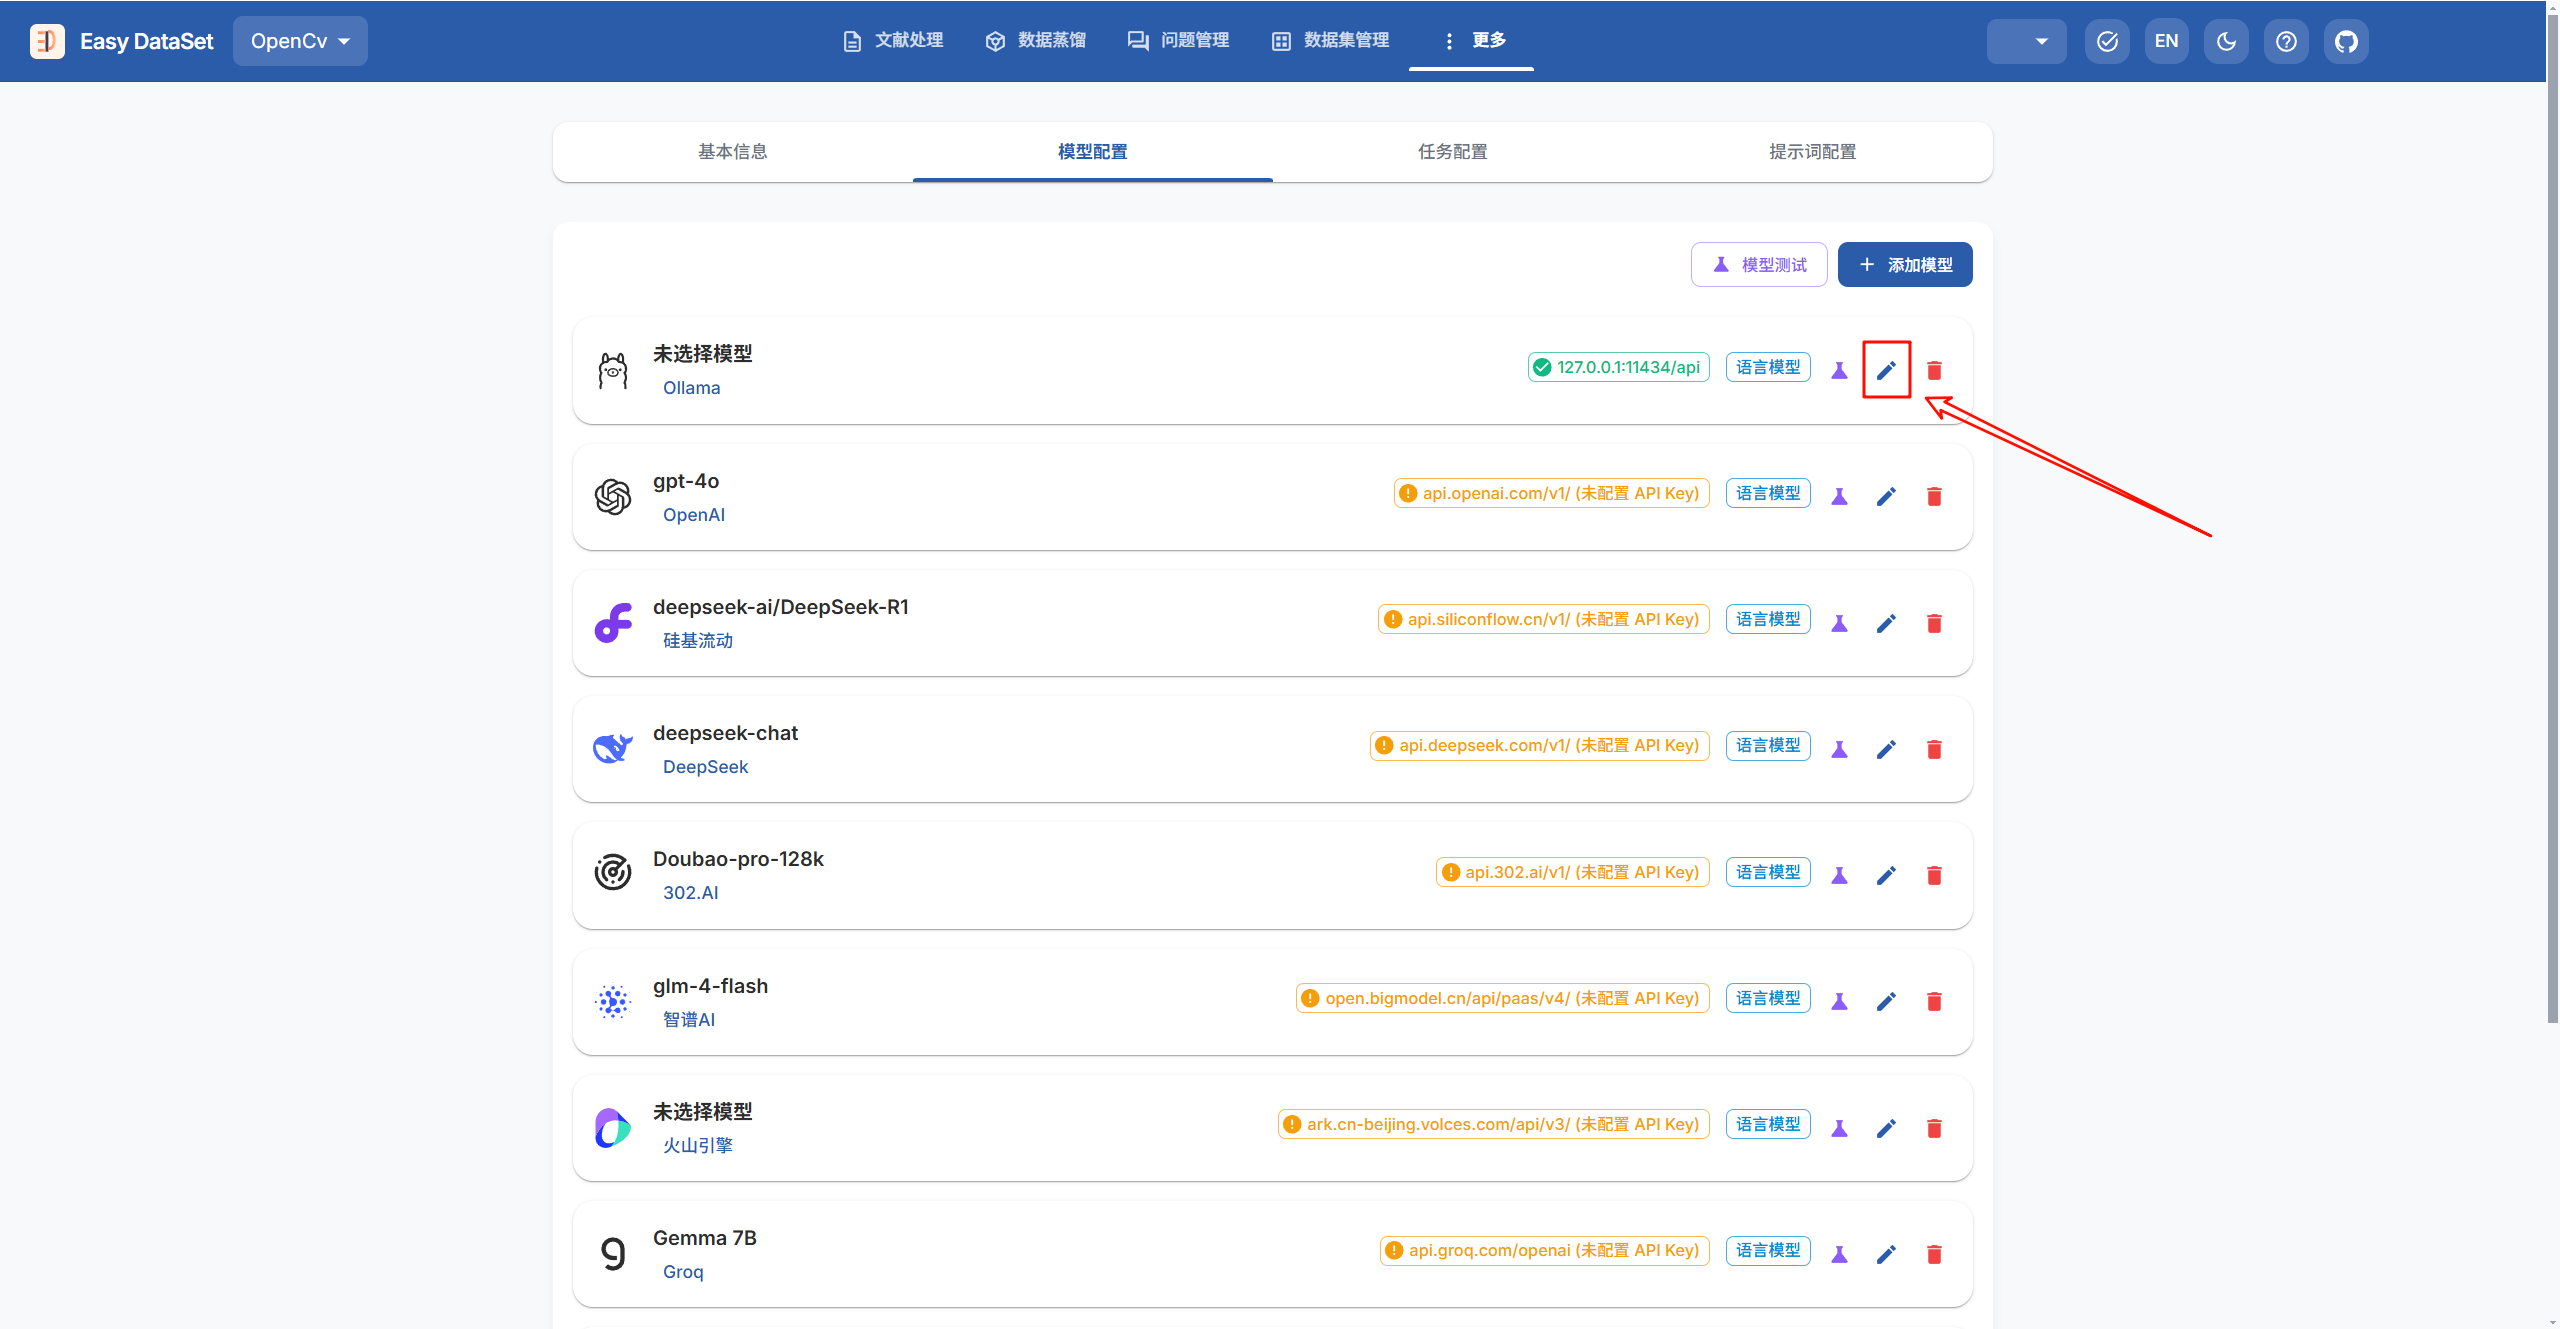Click the task check circle icon in the header
The width and height of the screenshot is (2560, 1329).
2107,41
